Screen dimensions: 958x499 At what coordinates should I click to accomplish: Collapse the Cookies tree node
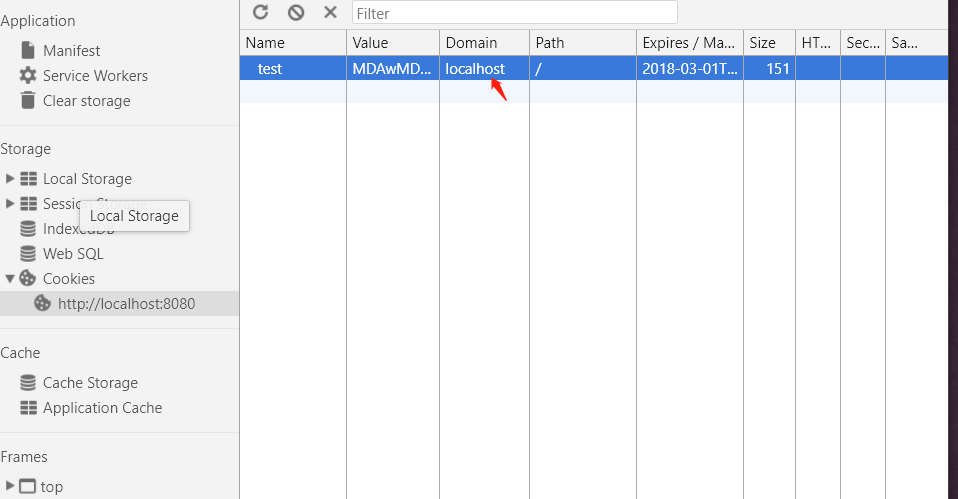tap(10, 279)
